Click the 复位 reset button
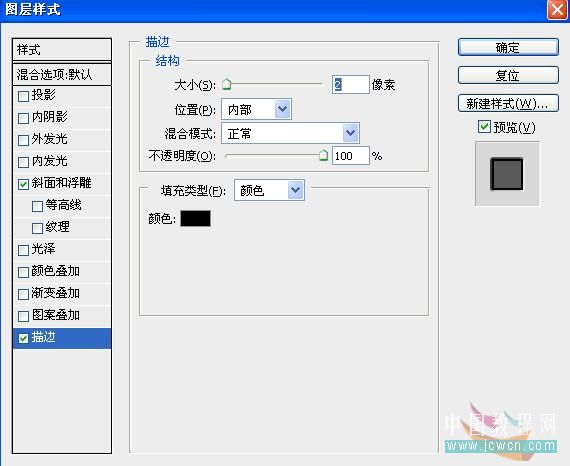 click(508, 76)
